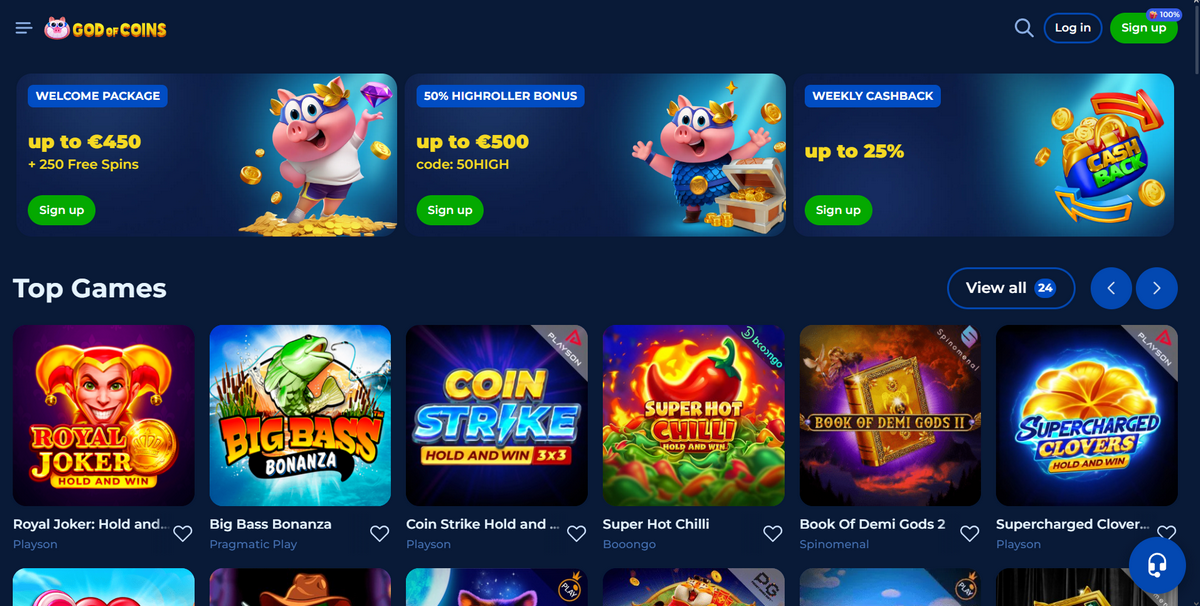Image resolution: width=1200 pixels, height=606 pixels.
Task: Open the Supercharged Clovers game thumbnail
Action: click(x=1087, y=415)
